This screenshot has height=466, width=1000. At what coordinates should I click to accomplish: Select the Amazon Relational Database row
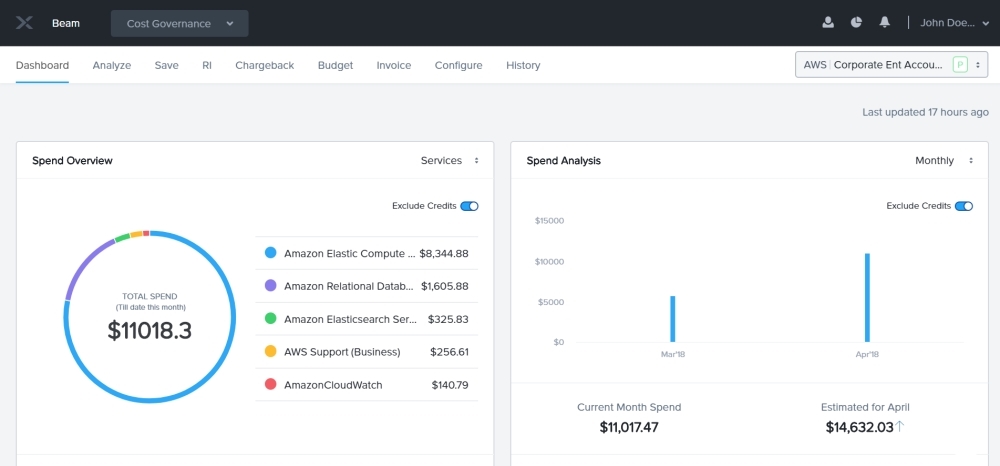[367, 286]
